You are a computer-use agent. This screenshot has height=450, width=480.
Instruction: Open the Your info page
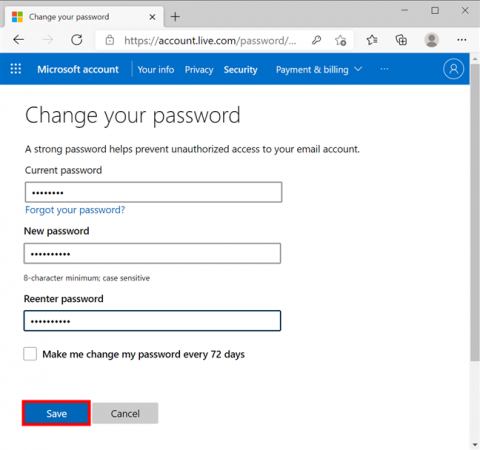tap(156, 69)
